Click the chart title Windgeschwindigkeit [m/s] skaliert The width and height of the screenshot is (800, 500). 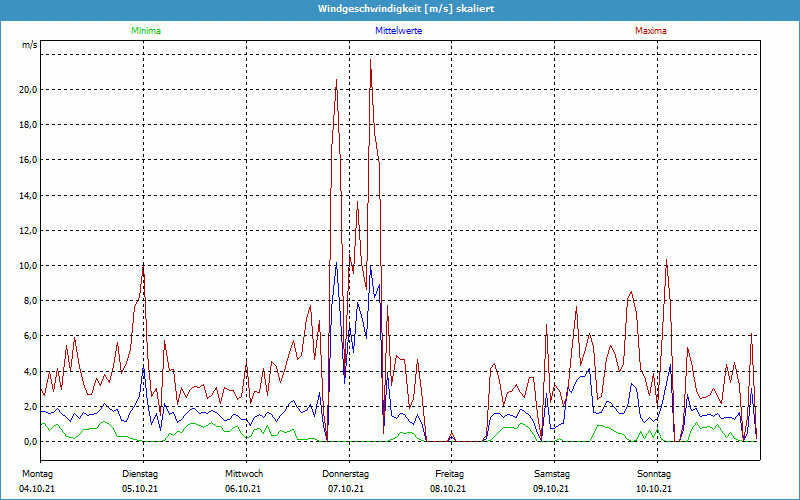pos(406,9)
